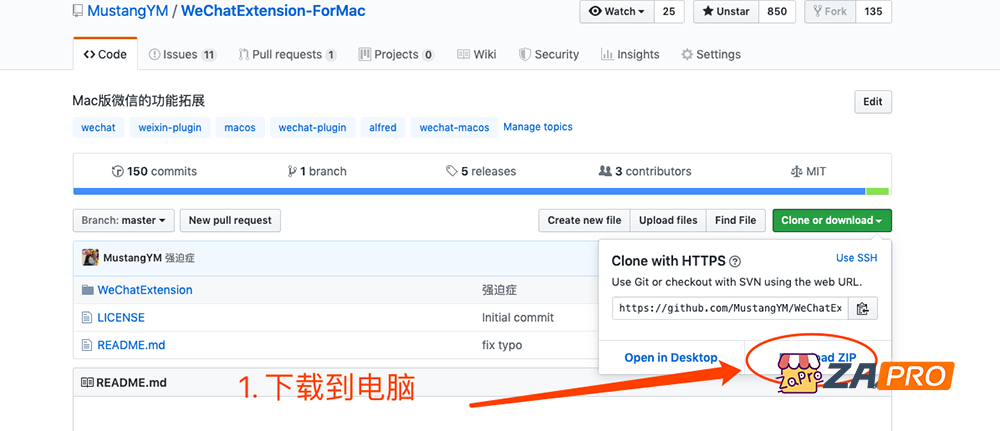The height and width of the screenshot is (431, 1000).
Task: Fork this repository
Action: (x=830, y=11)
